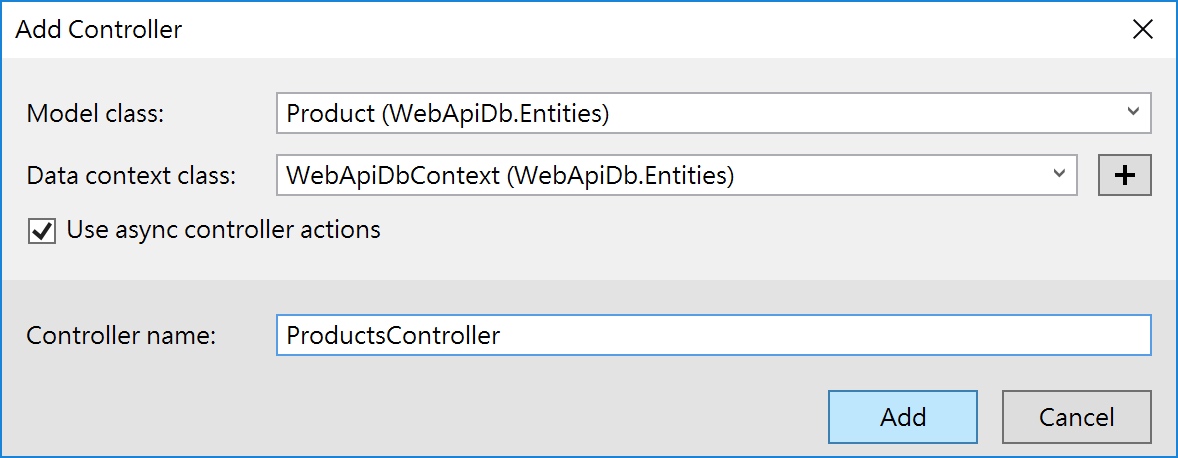Expand the Data context class dropdown chevron
The width and height of the screenshot is (1178, 458).
1059,173
